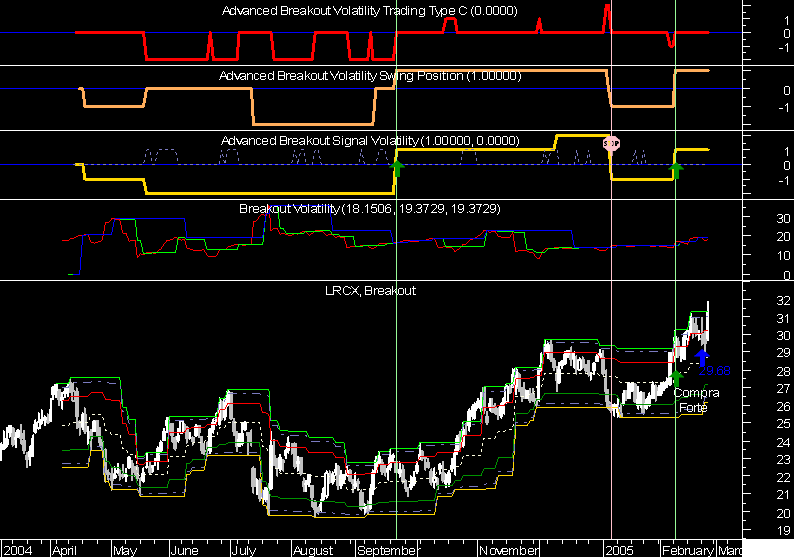
Task: Select the Compra Forte annotation text
Action: click(x=696, y=400)
